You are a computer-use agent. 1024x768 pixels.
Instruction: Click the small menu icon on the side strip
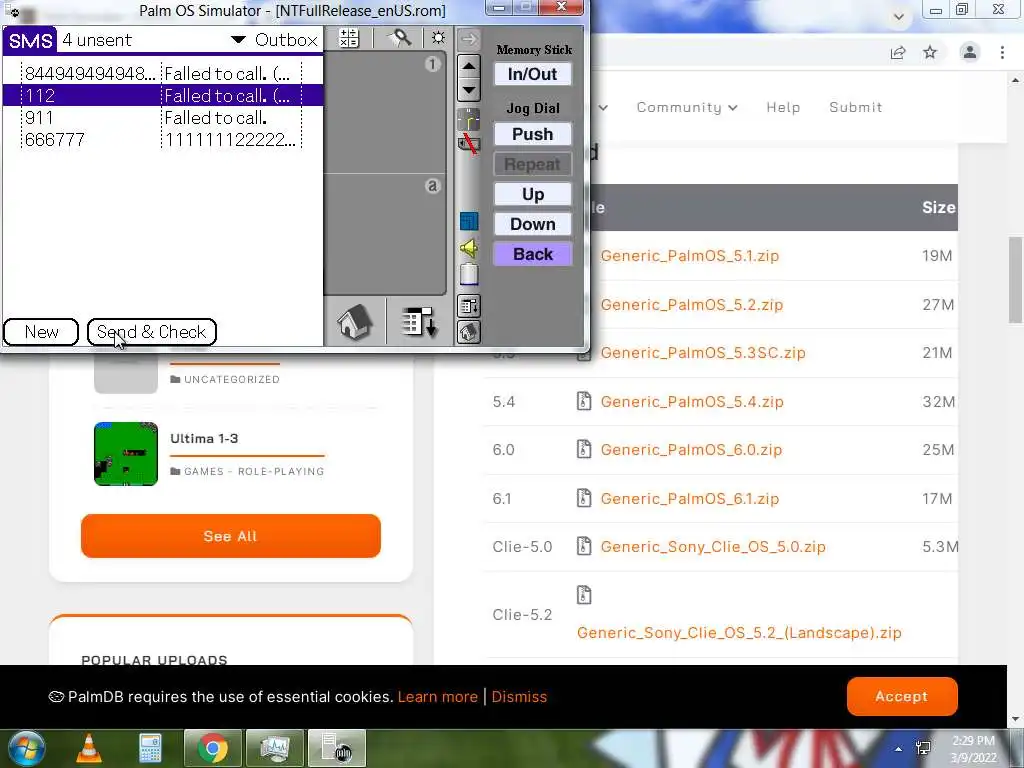coord(469,306)
